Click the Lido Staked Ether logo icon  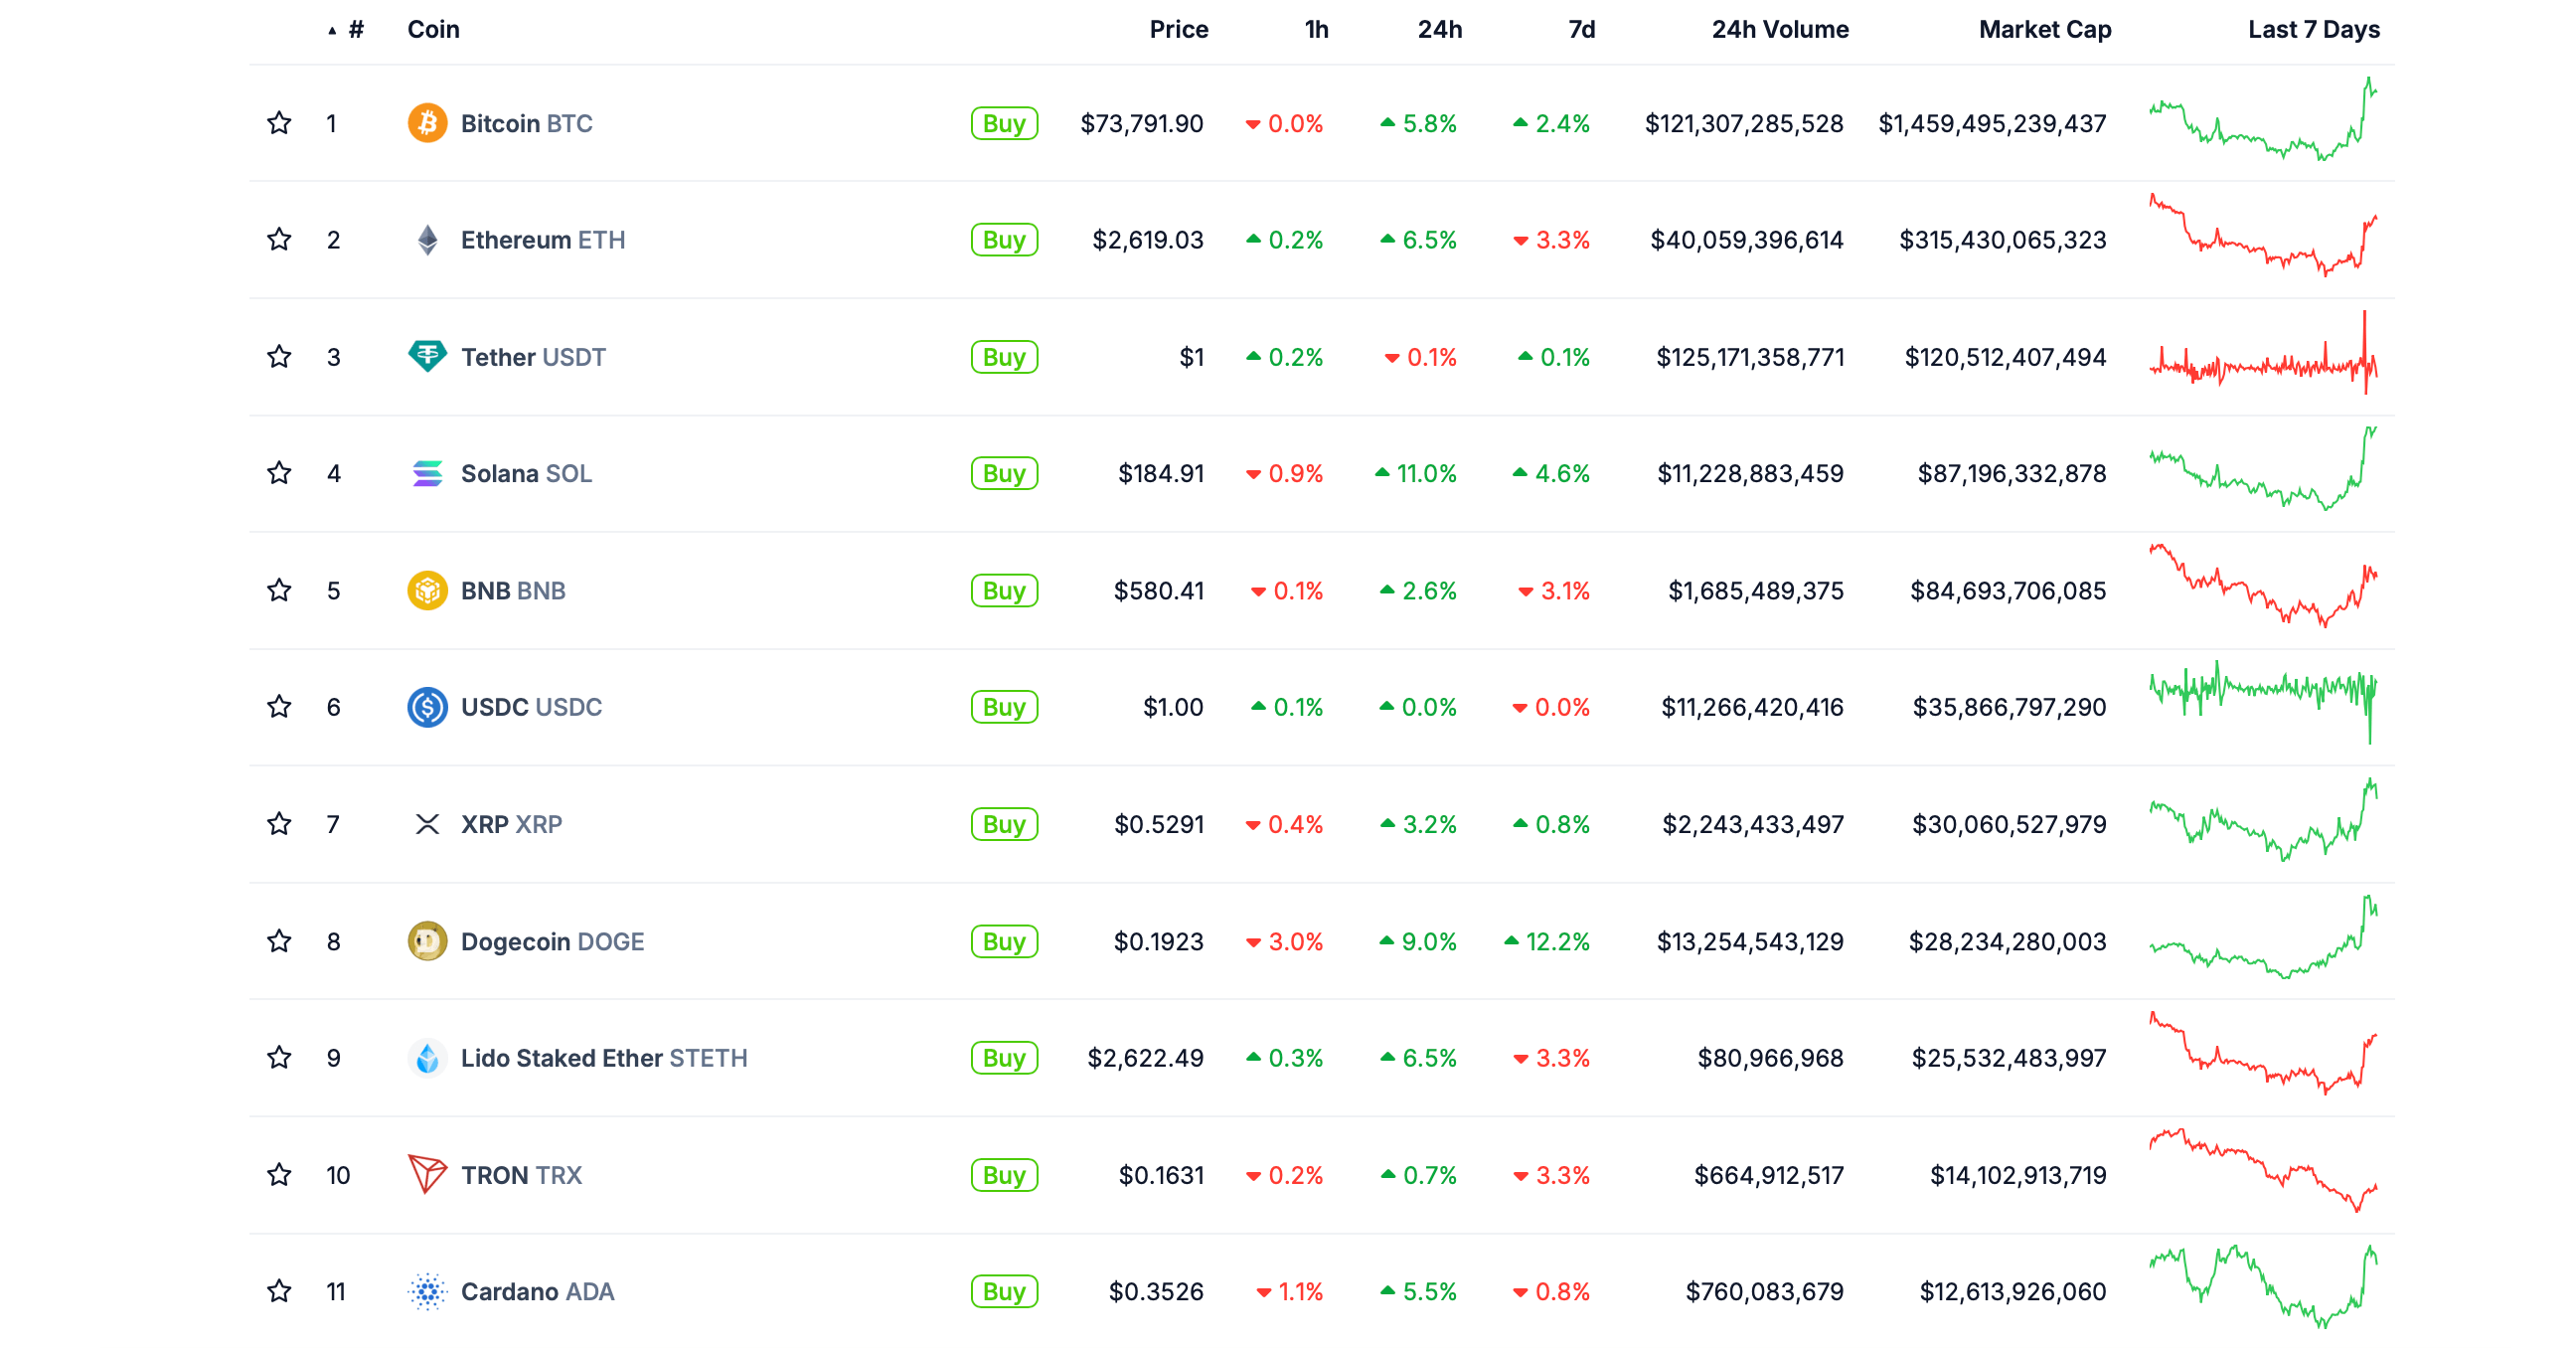pyautogui.click(x=427, y=1058)
